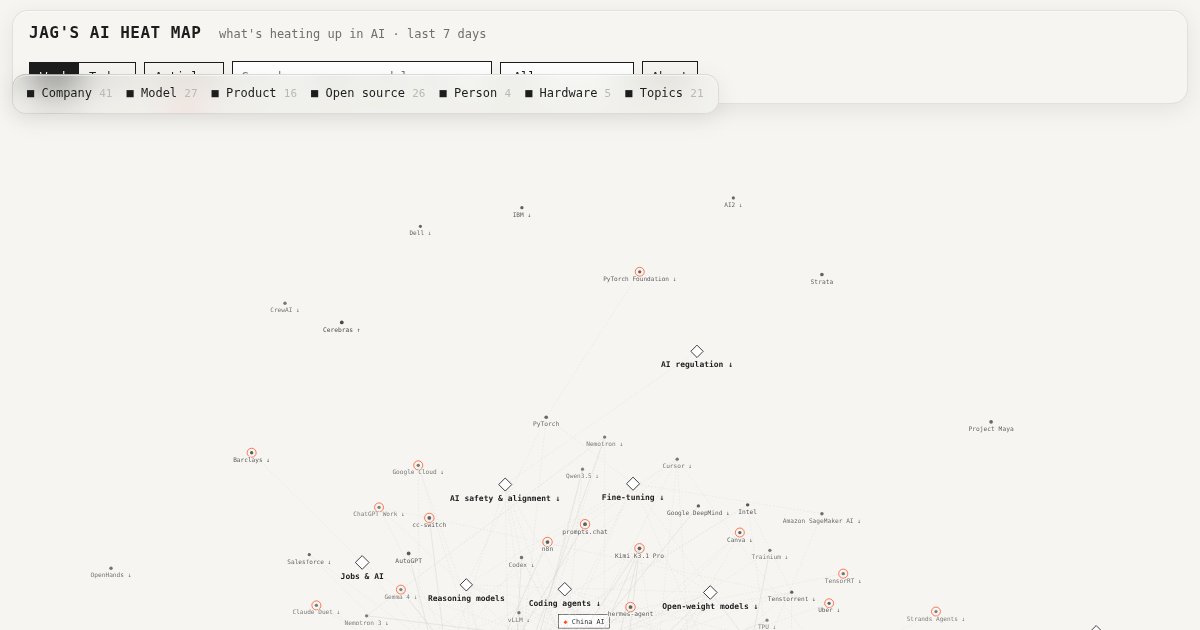
Task: Open the Canva node circle
Action: pos(740,533)
